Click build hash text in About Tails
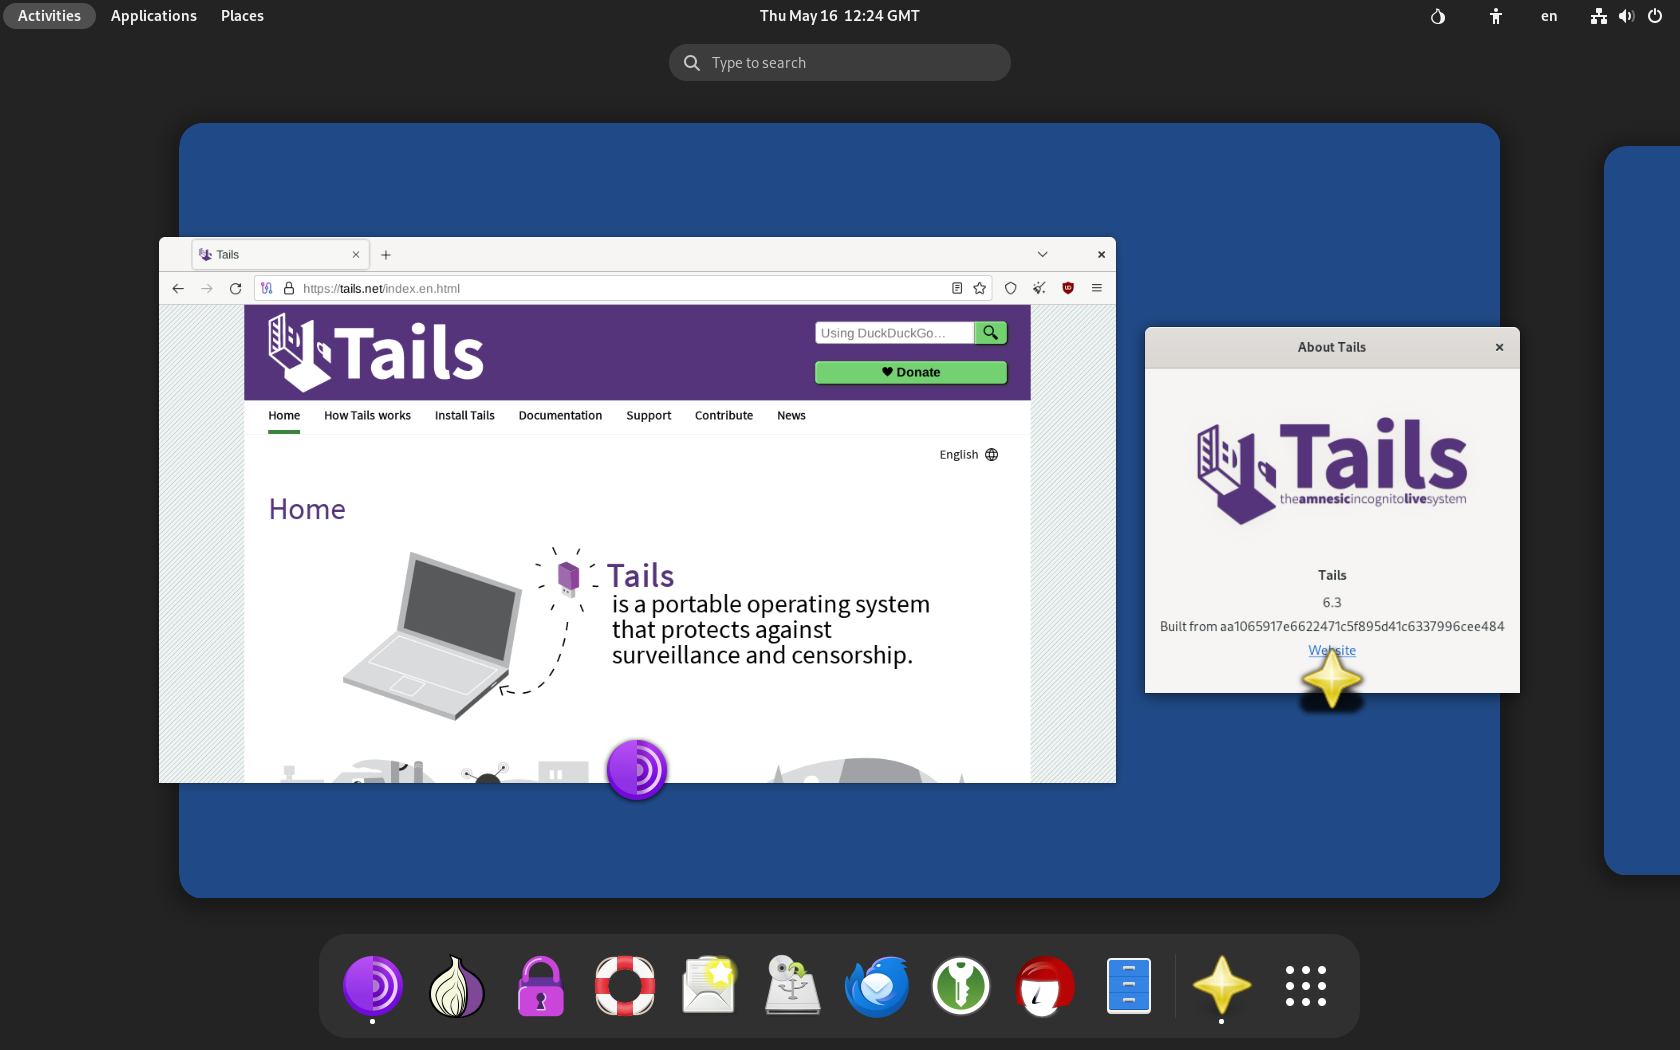The height and width of the screenshot is (1050, 1680). (1332, 627)
